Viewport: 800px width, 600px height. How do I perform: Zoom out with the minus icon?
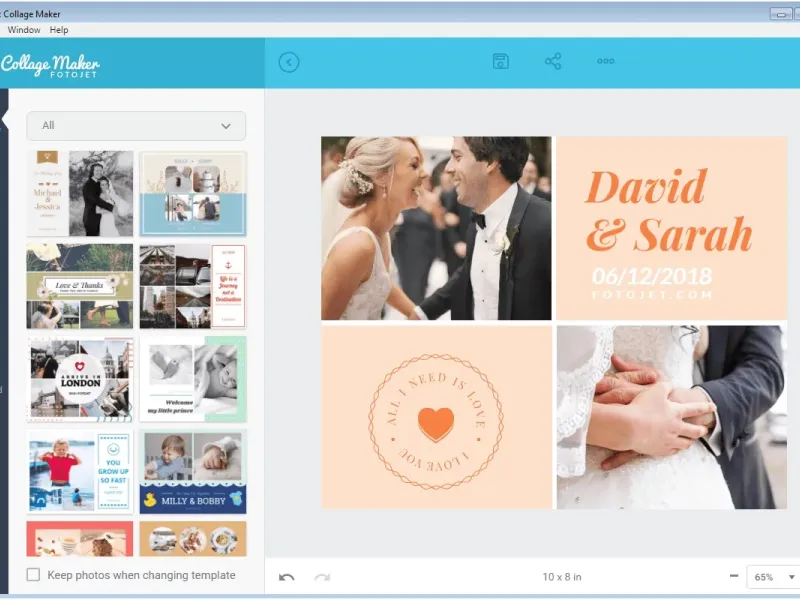point(734,576)
